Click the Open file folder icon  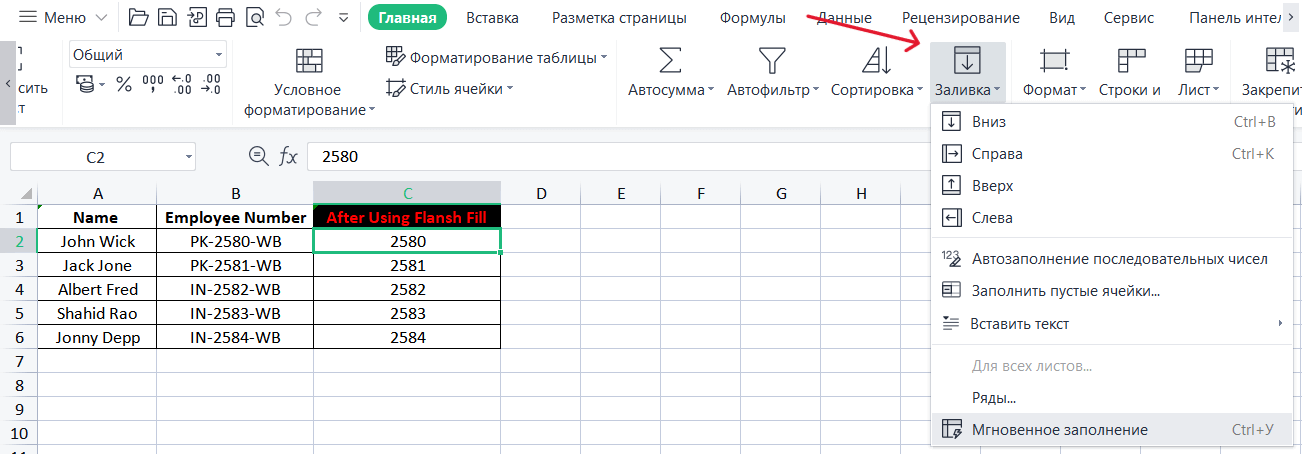[x=139, y=18]
